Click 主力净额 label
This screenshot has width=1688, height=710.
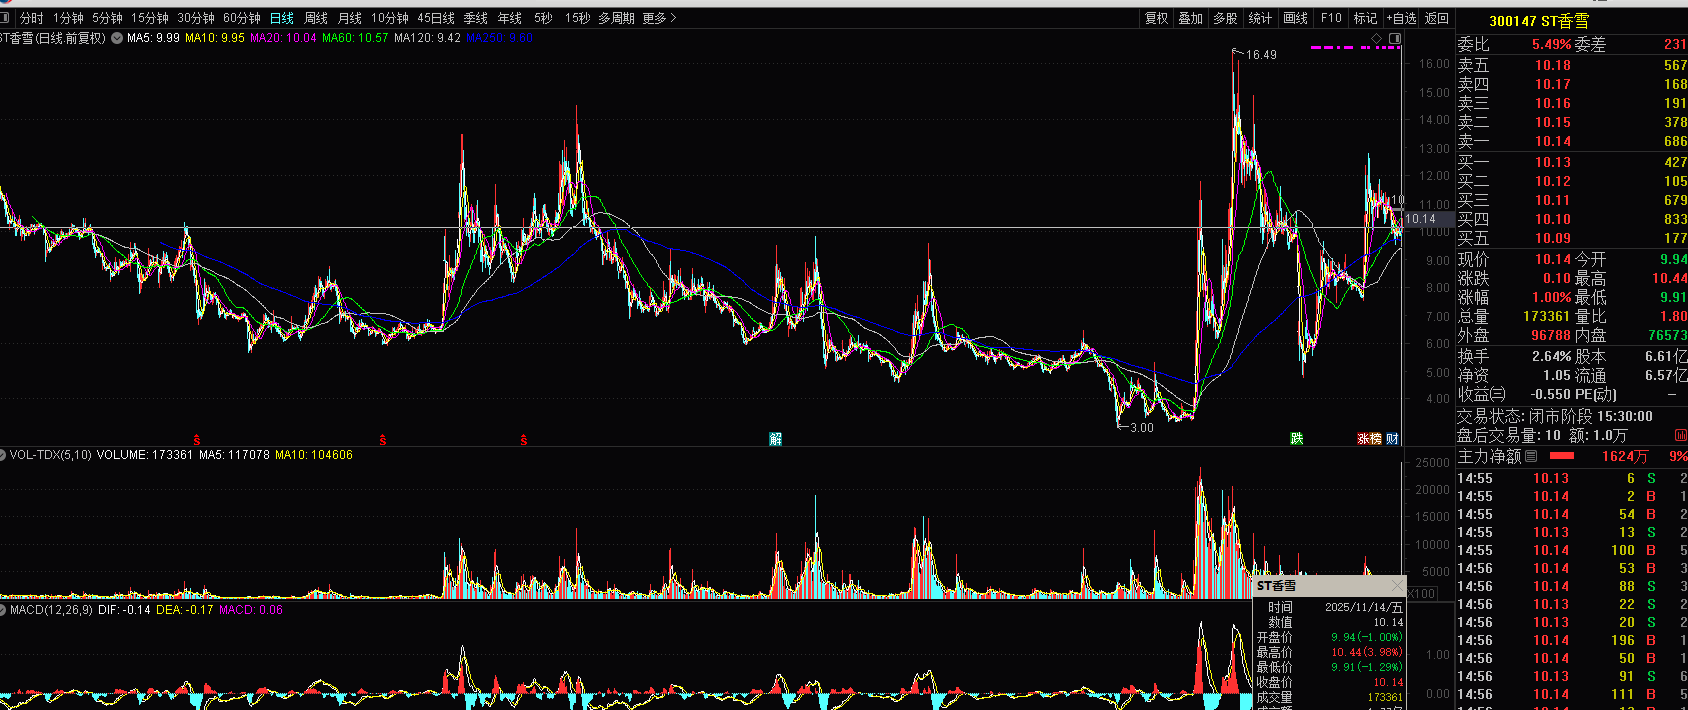click(1489, 456)
